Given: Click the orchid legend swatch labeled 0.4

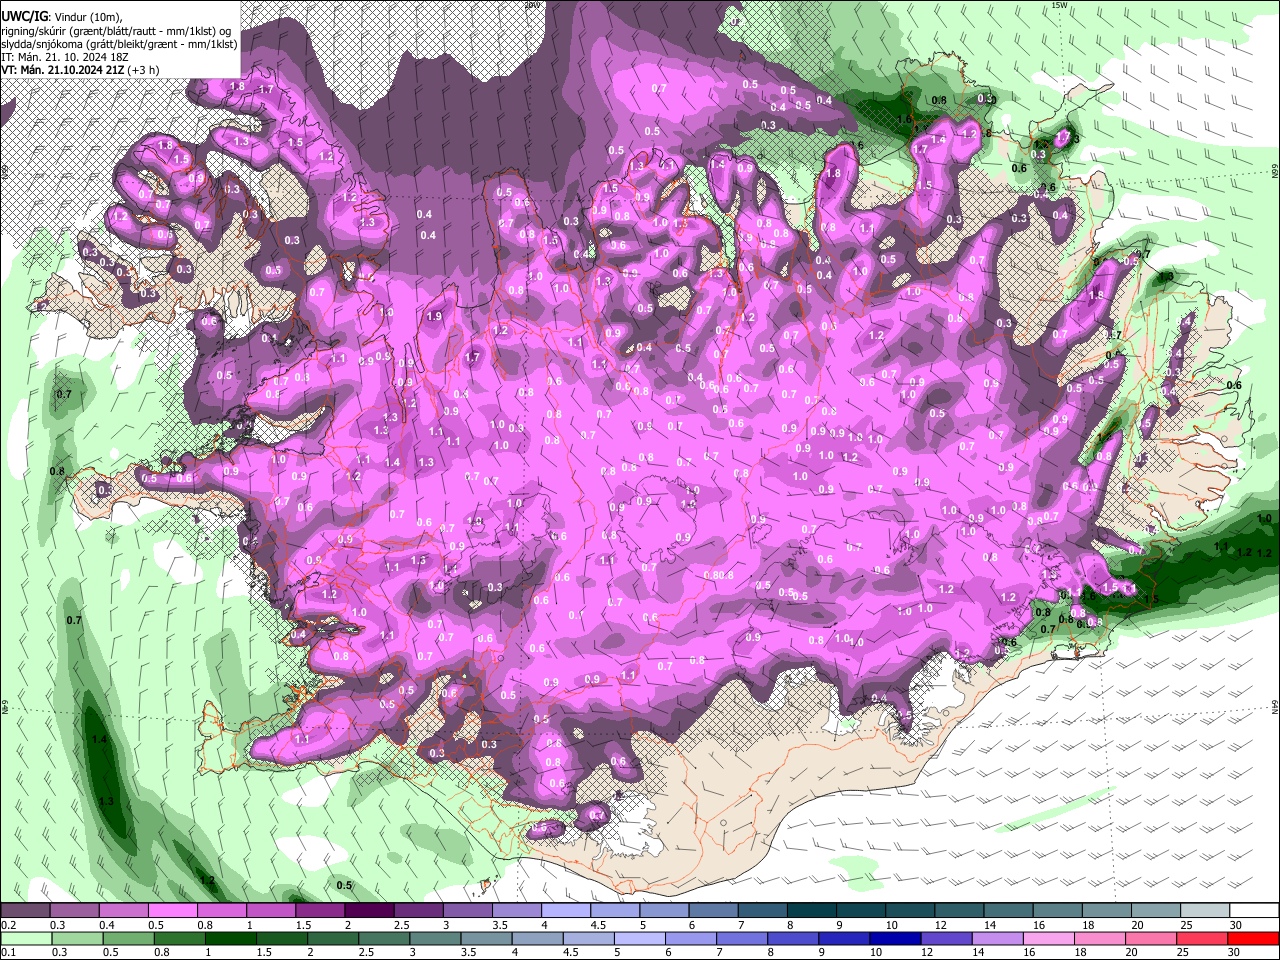Looking at the screenshot, I should pos(123,911).
